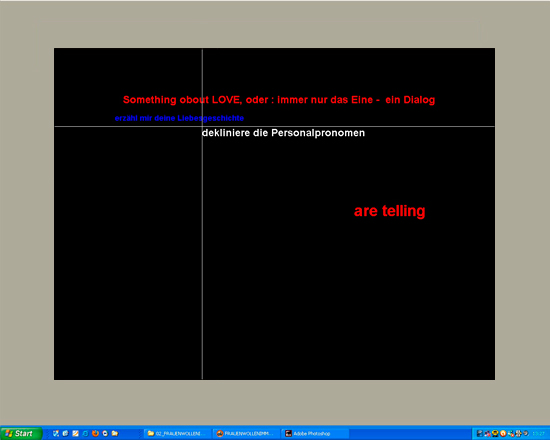The height and width of the screenshot is (440, 550).
Task: Launch Firefox from the Quick Launch bar
Action: point(95,433)
